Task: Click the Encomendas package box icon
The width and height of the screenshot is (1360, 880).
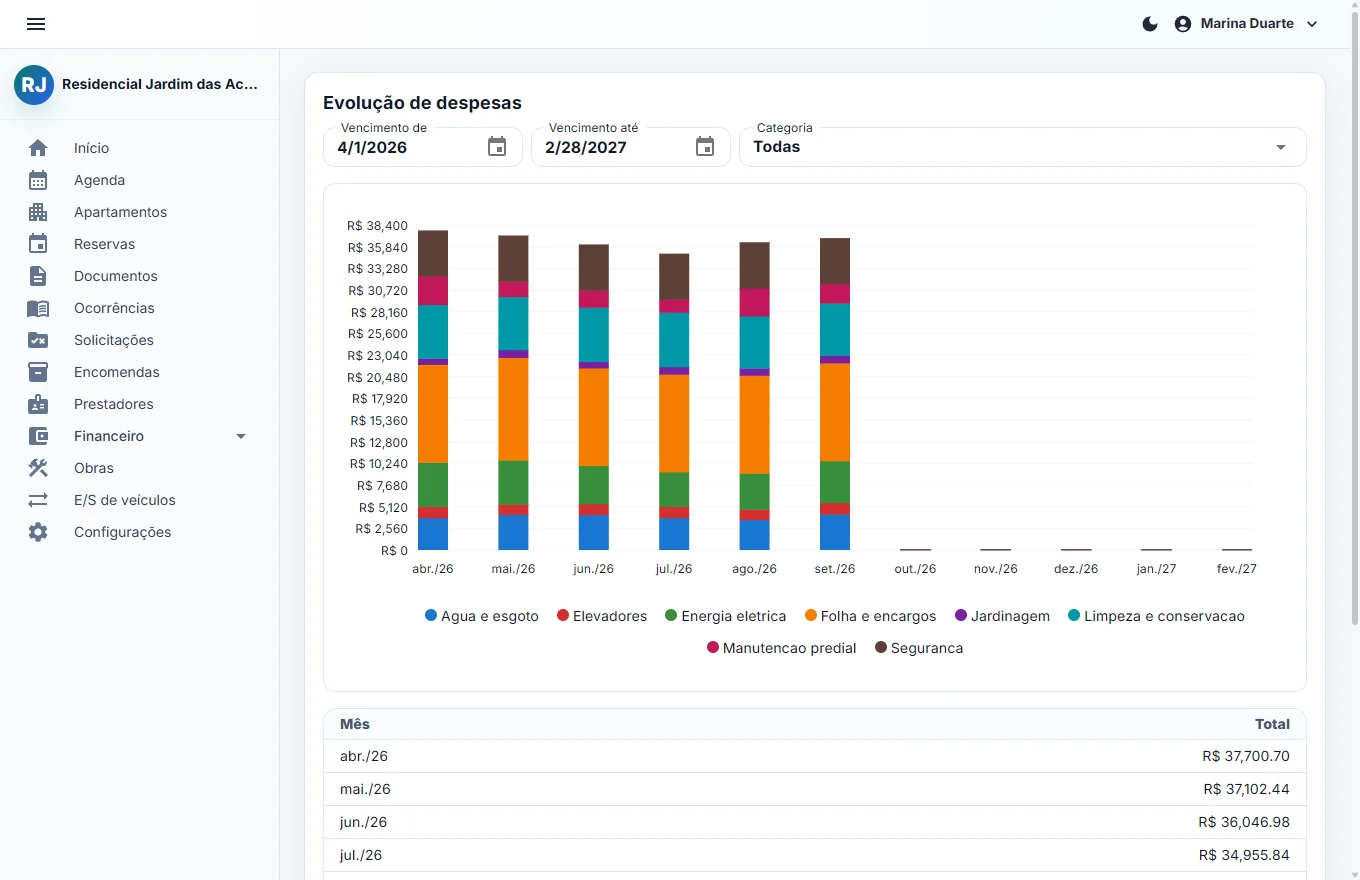Action: (x=38, y=372)
